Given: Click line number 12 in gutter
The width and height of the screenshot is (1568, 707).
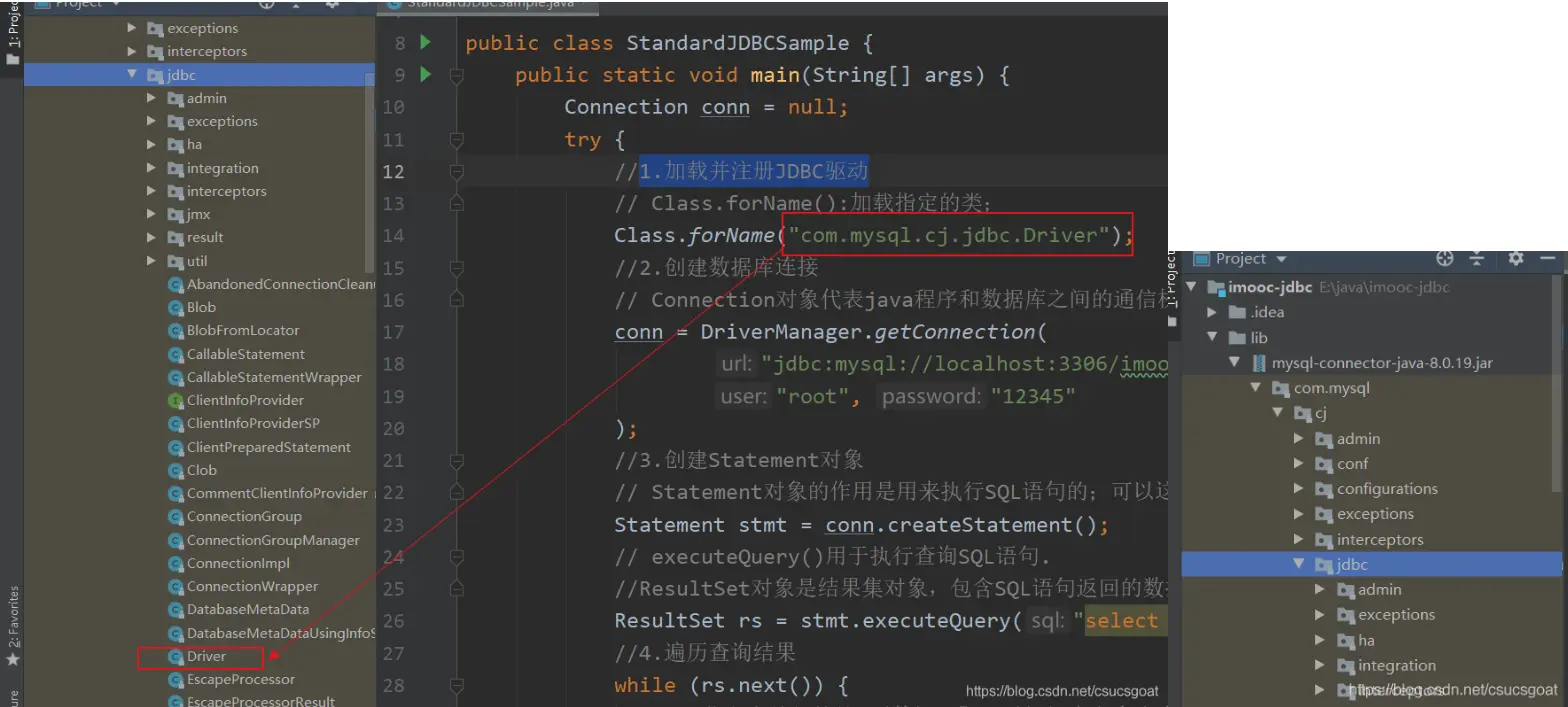Looking at the screenshot, I should click(x=393, y=171).
